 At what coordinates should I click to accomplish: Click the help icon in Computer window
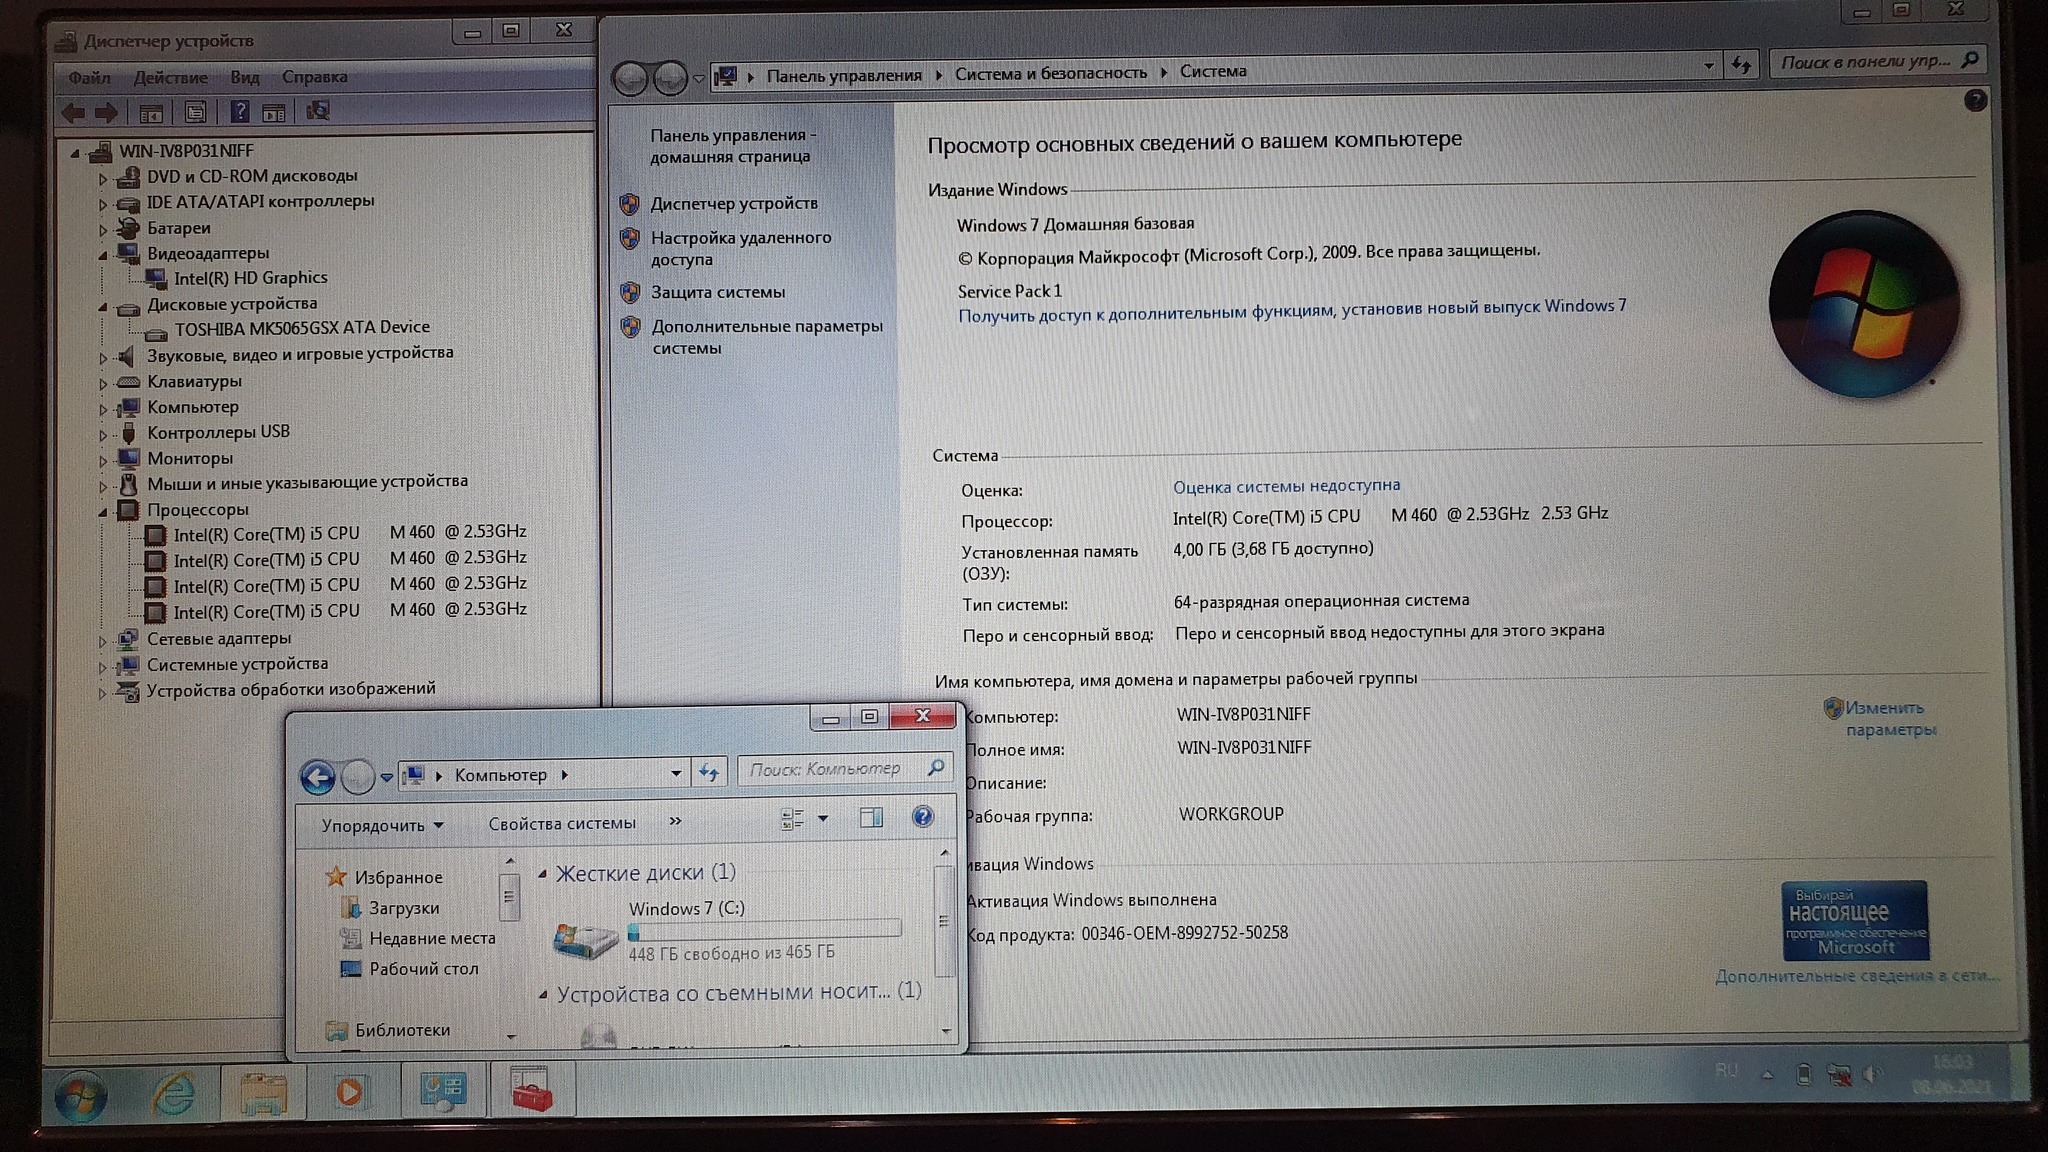tap(922, 817)
